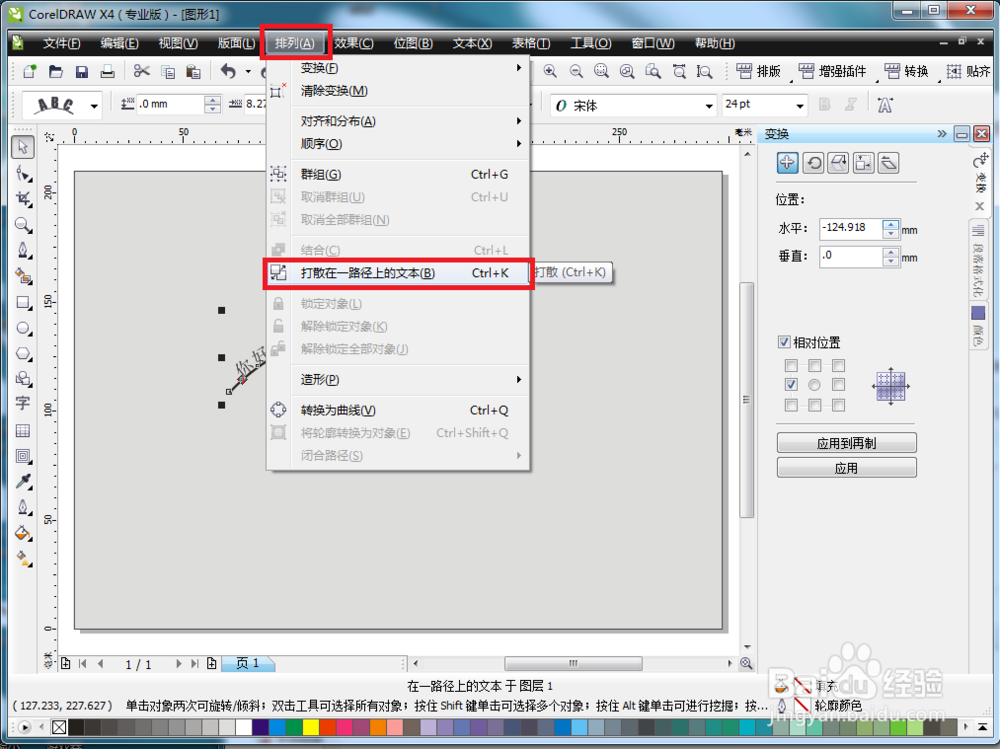This screenshot has width=1000, height=749.
Task: Click the Open folder icon
Action: click(x=55, y=71)
